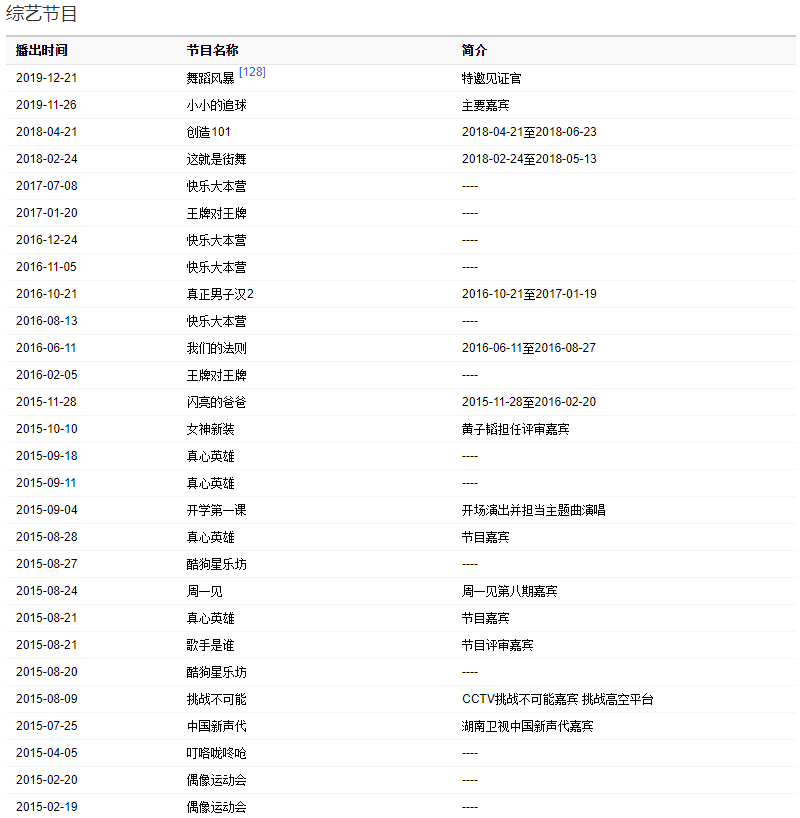Click the 真正男子汉2 program name

click(220, 294)
